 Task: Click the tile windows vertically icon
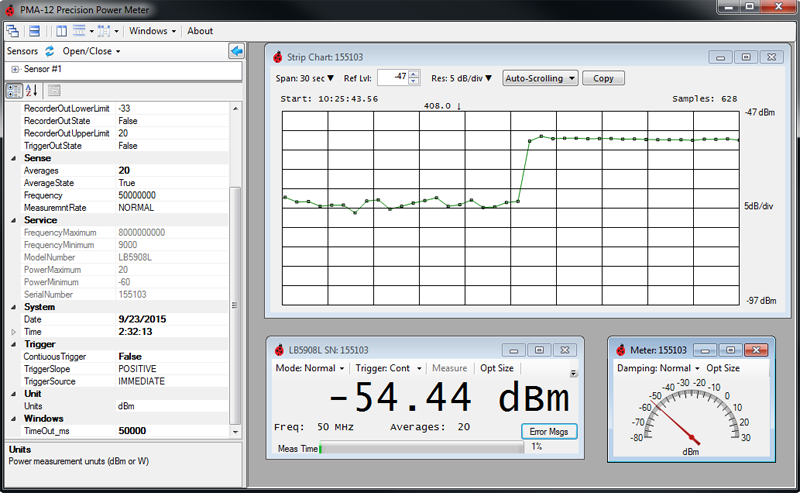click(62, 31)
